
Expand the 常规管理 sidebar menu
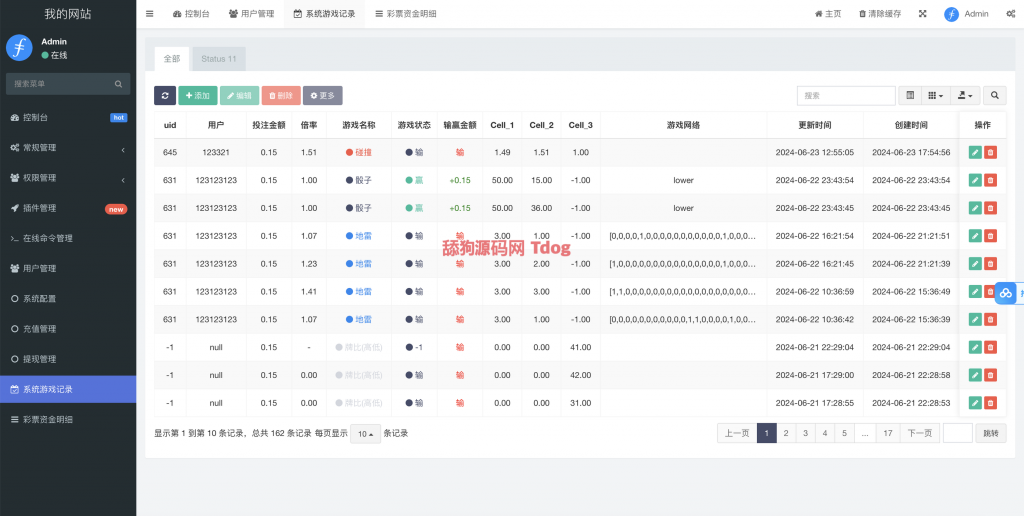[x=68, y=148]
